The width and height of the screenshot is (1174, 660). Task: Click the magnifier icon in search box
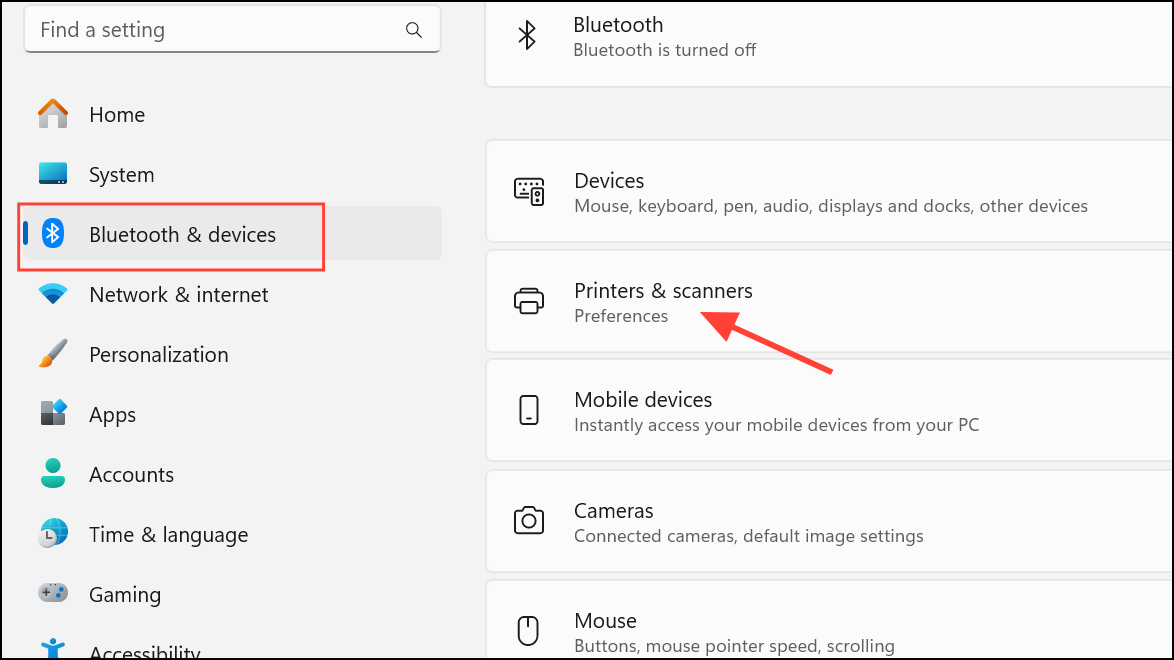coord(413,30)
